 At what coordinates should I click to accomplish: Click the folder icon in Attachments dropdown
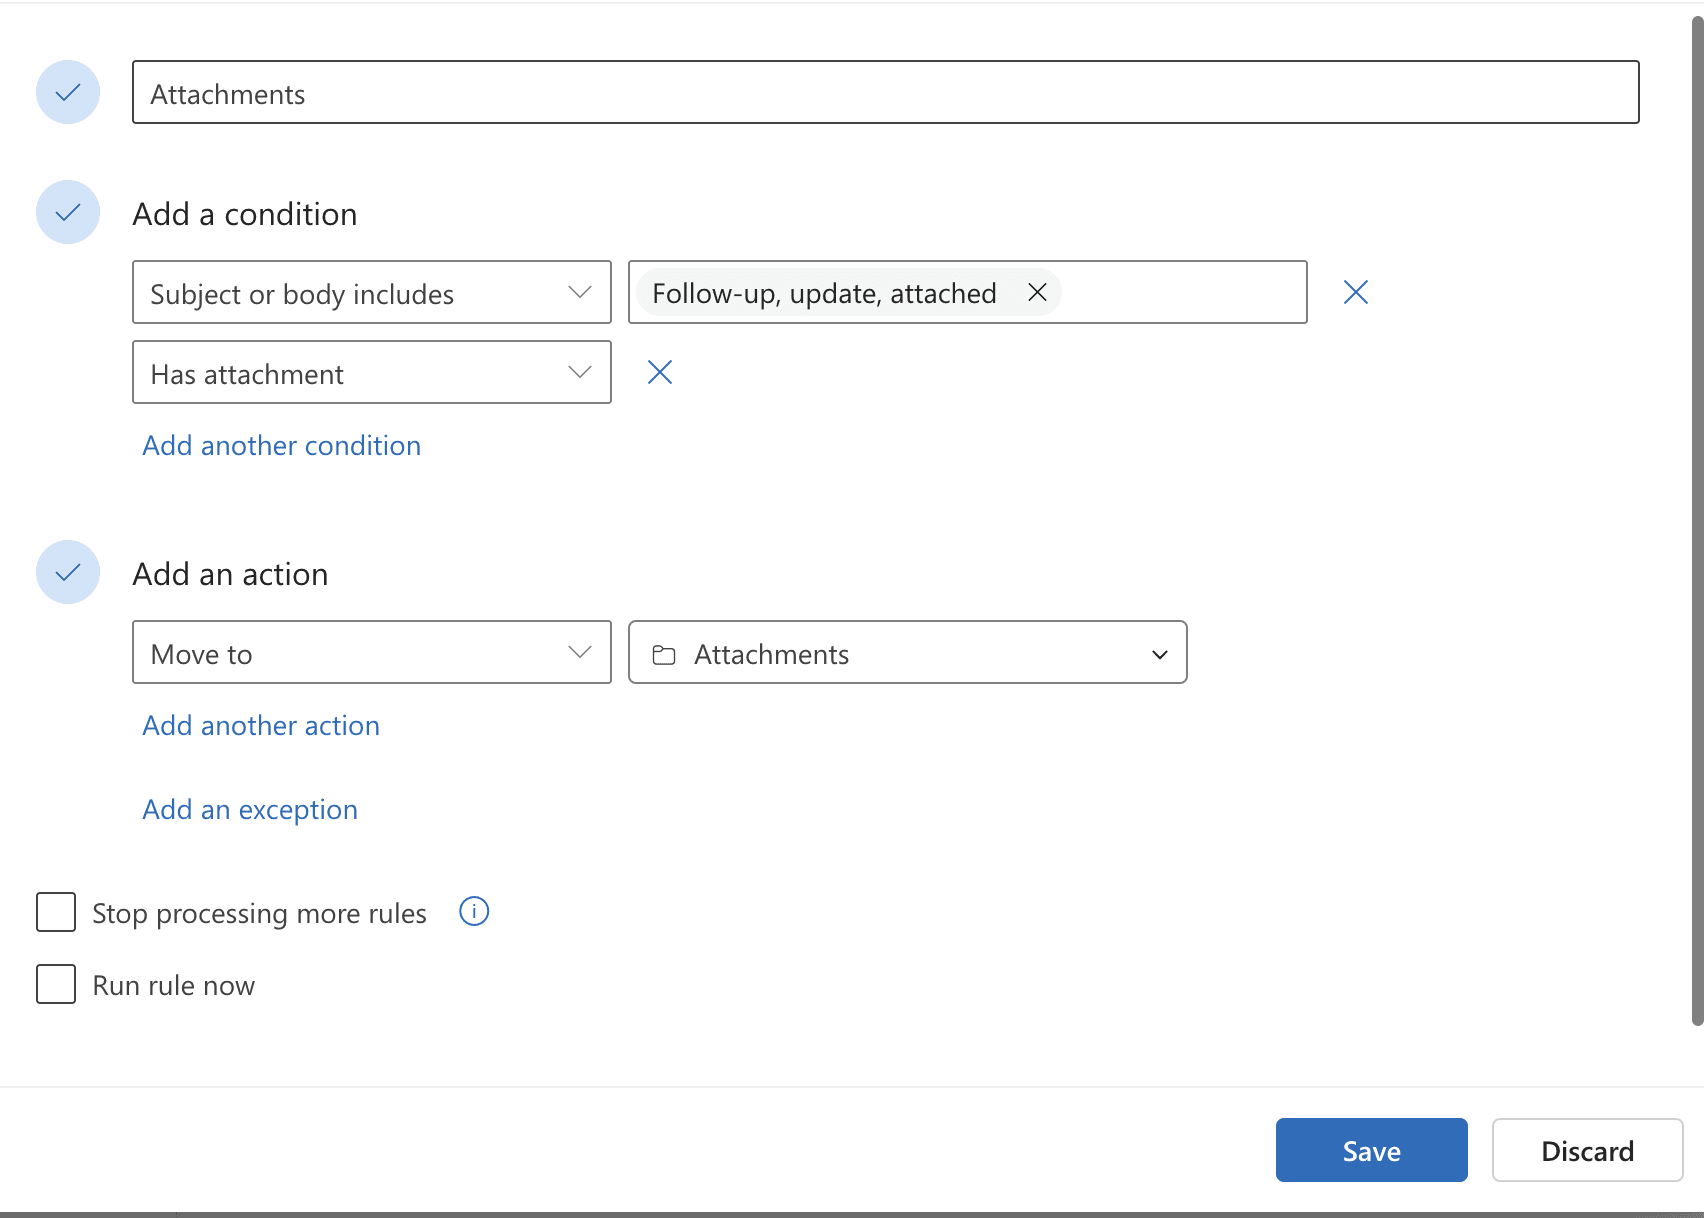664,655
